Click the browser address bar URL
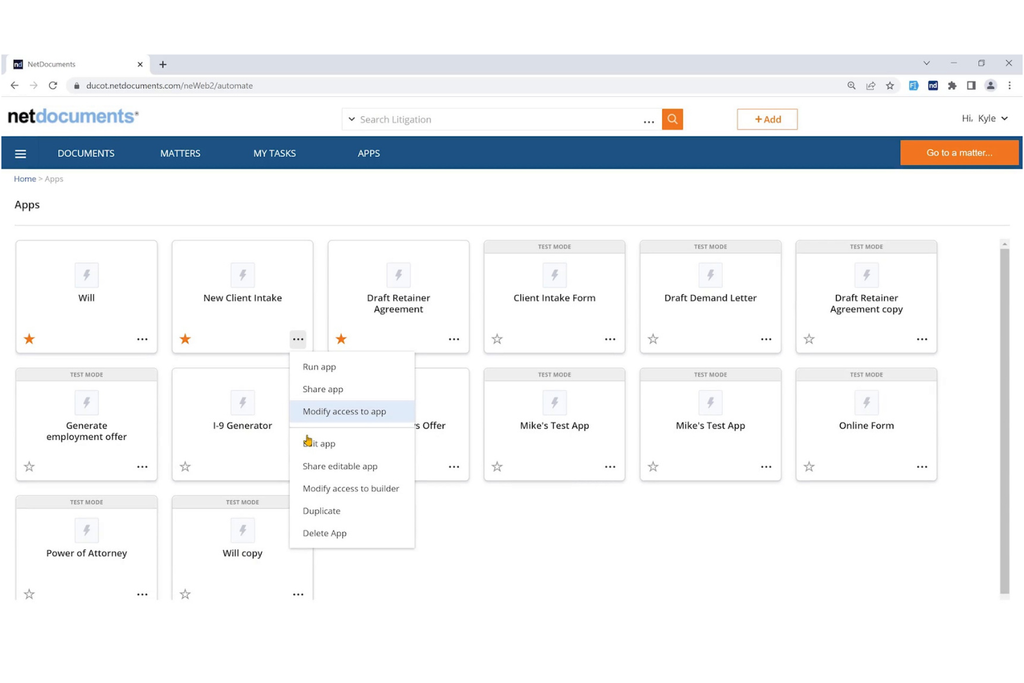1024x683 pixels. [169, 86]
